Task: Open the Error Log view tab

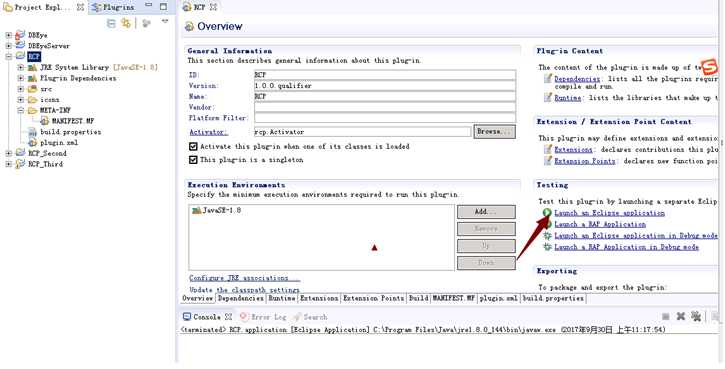Action: coord(263,317)
